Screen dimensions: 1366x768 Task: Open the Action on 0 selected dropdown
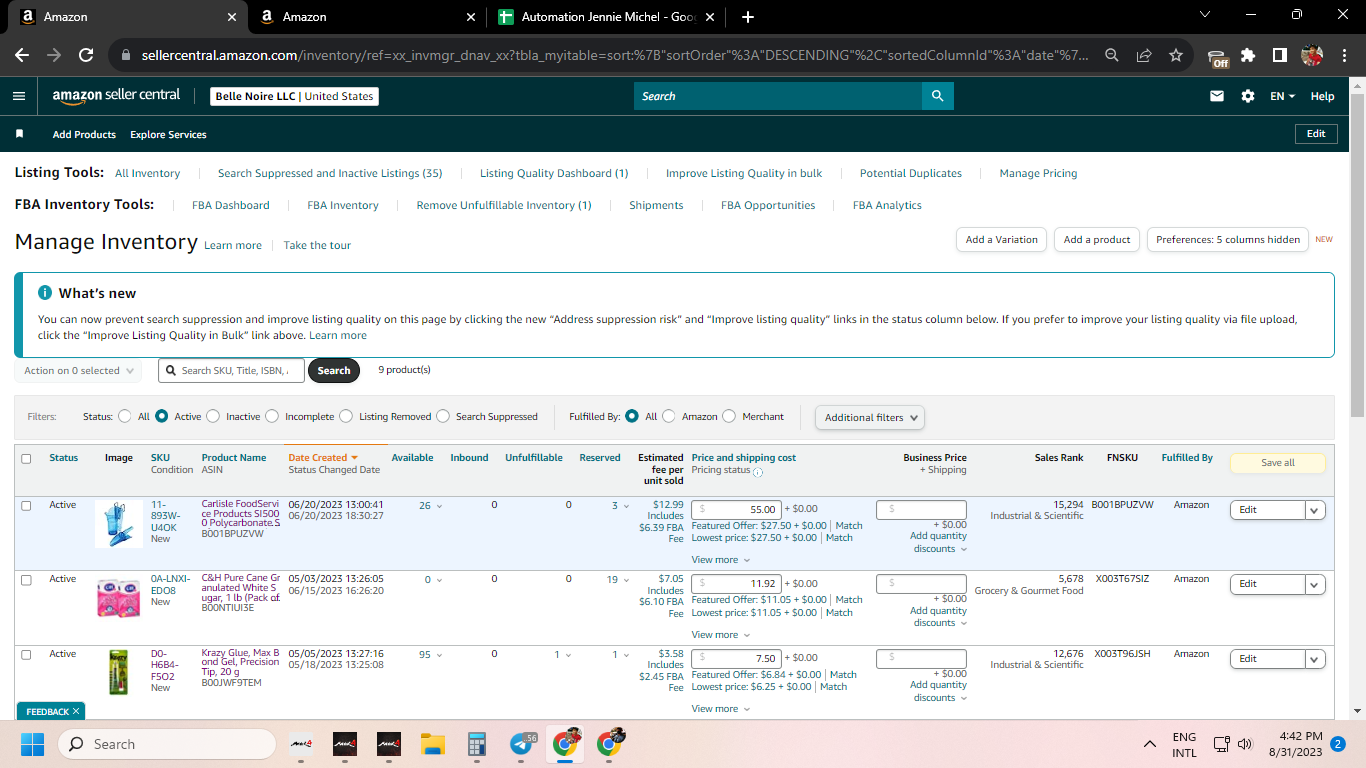[x=78, y=371]
